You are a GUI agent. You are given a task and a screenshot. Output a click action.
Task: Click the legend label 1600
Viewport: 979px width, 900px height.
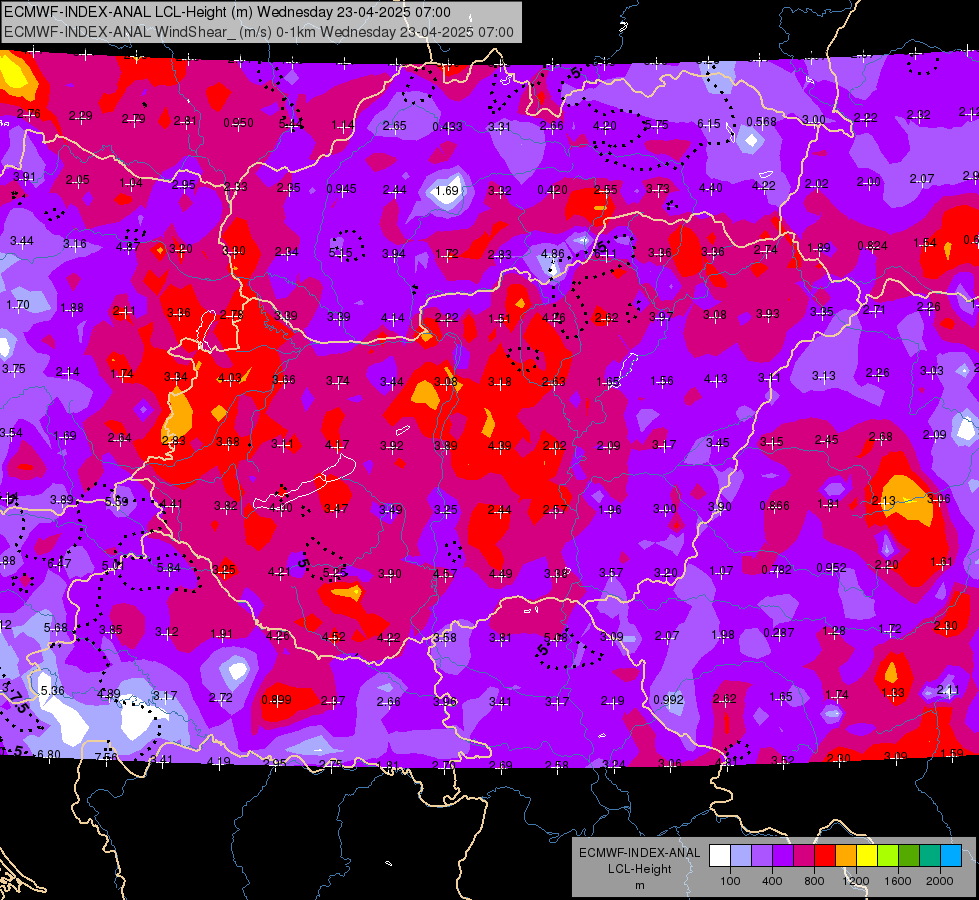pos(898,881)
